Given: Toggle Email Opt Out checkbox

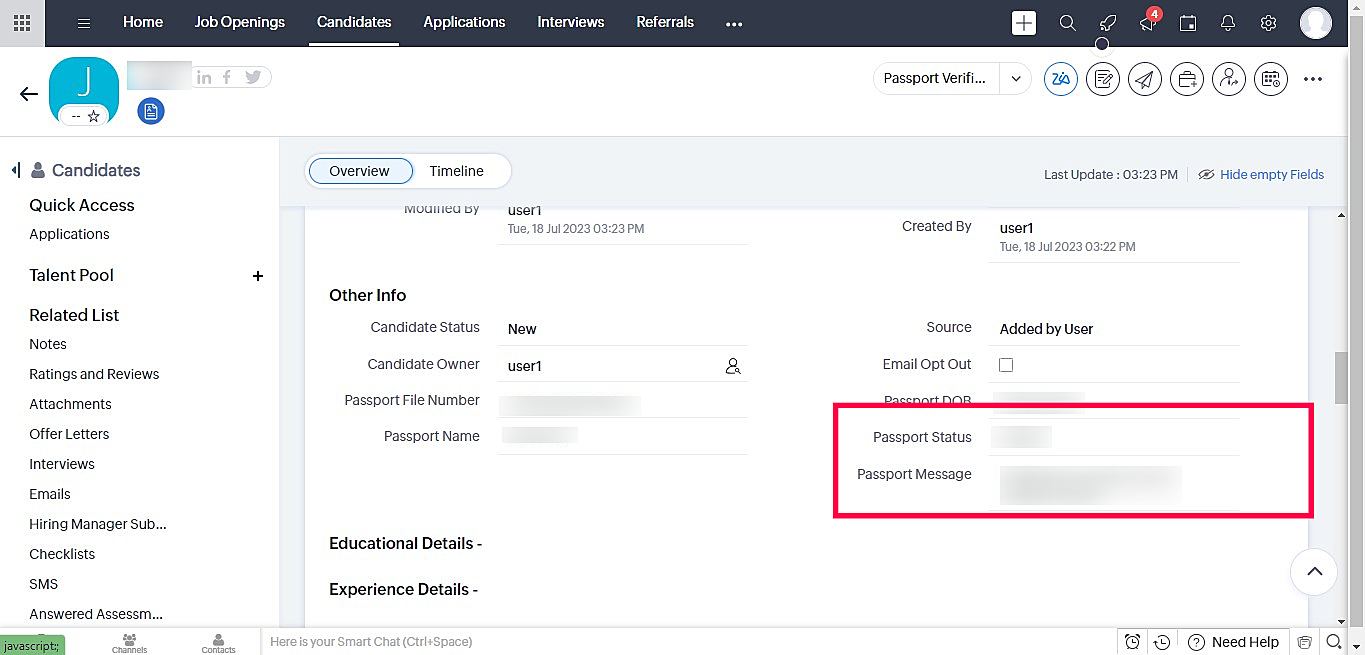Looking at the screenshot, I should (1006, 365).
